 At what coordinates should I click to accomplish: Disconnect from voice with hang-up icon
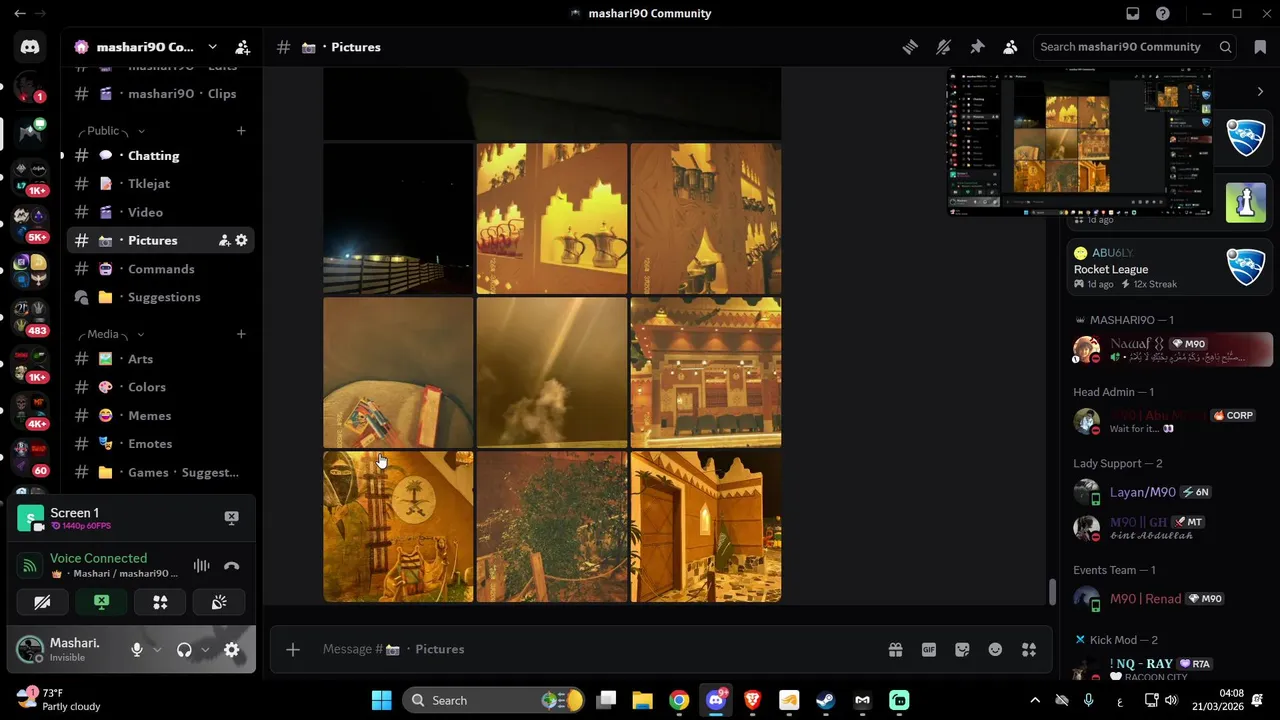tap(231, 566)
